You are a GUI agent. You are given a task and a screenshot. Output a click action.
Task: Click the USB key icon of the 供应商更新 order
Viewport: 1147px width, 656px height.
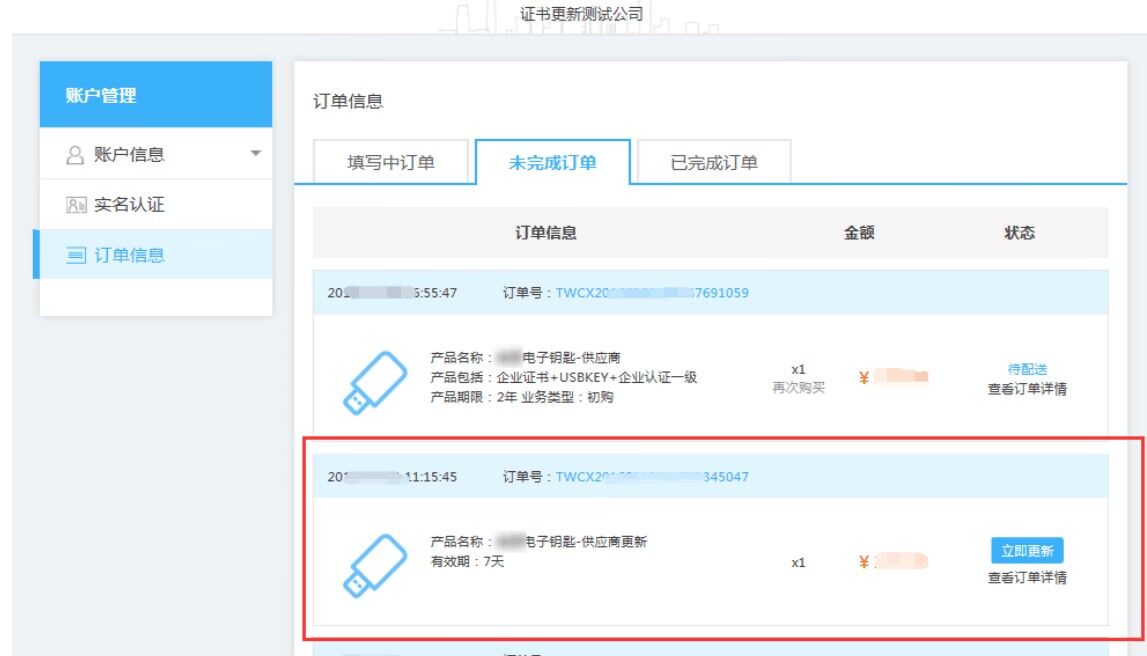coord(374,565)
